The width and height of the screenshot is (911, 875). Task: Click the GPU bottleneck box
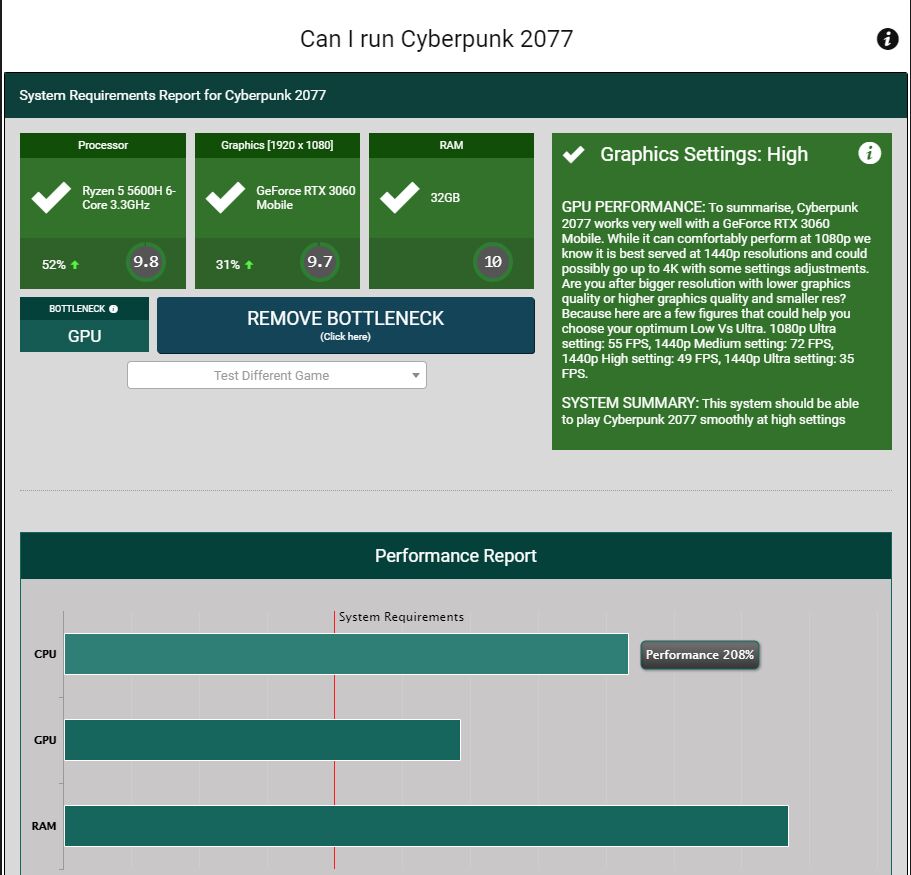point(84,336)
